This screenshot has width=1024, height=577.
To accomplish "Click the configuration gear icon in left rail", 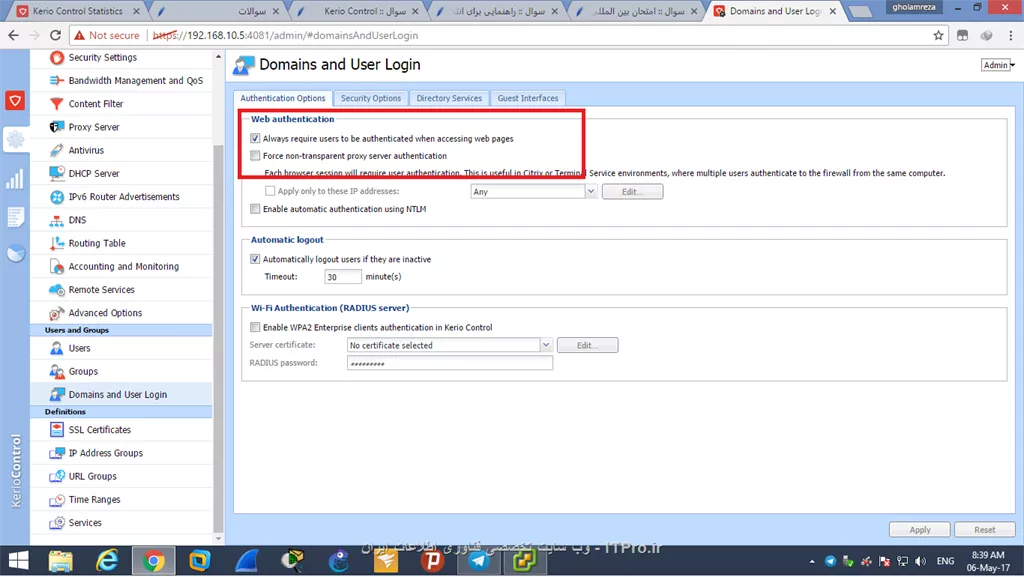I will pos(14,139).
